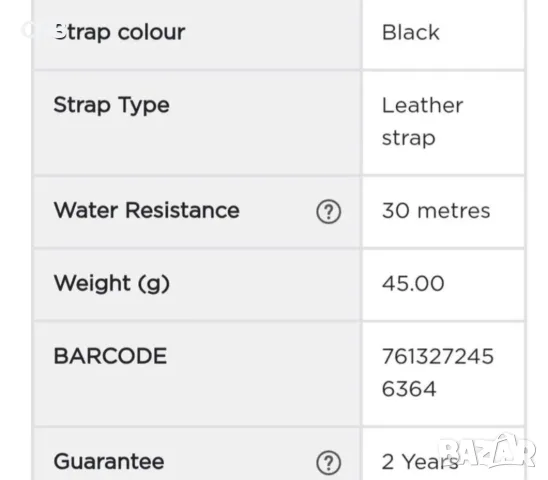This screenshot has height=480, width=548.
Task: Click the Strap Type label
Action: click(111, 105)
